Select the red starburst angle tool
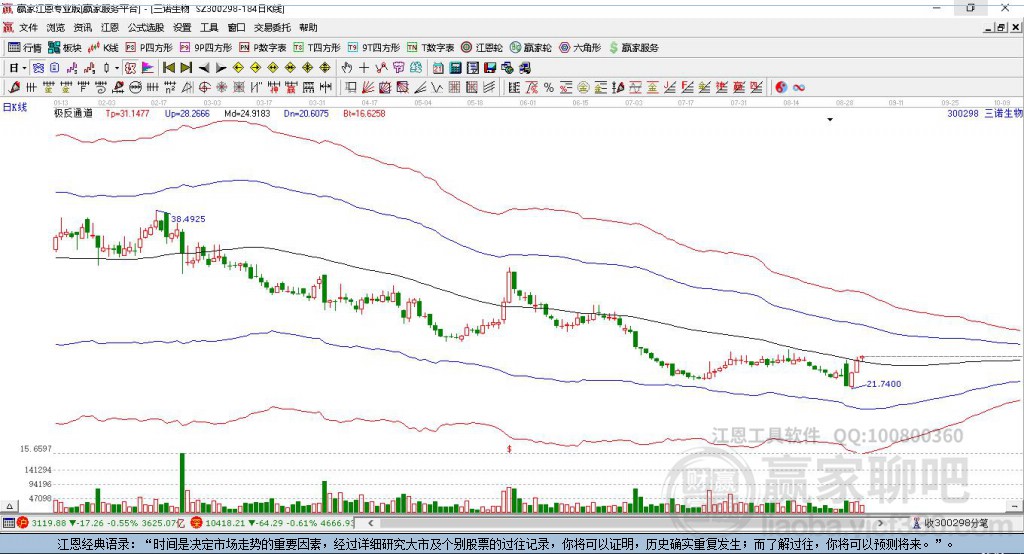Viewport: 1024px width, 554px height. (x=221, y=87)
